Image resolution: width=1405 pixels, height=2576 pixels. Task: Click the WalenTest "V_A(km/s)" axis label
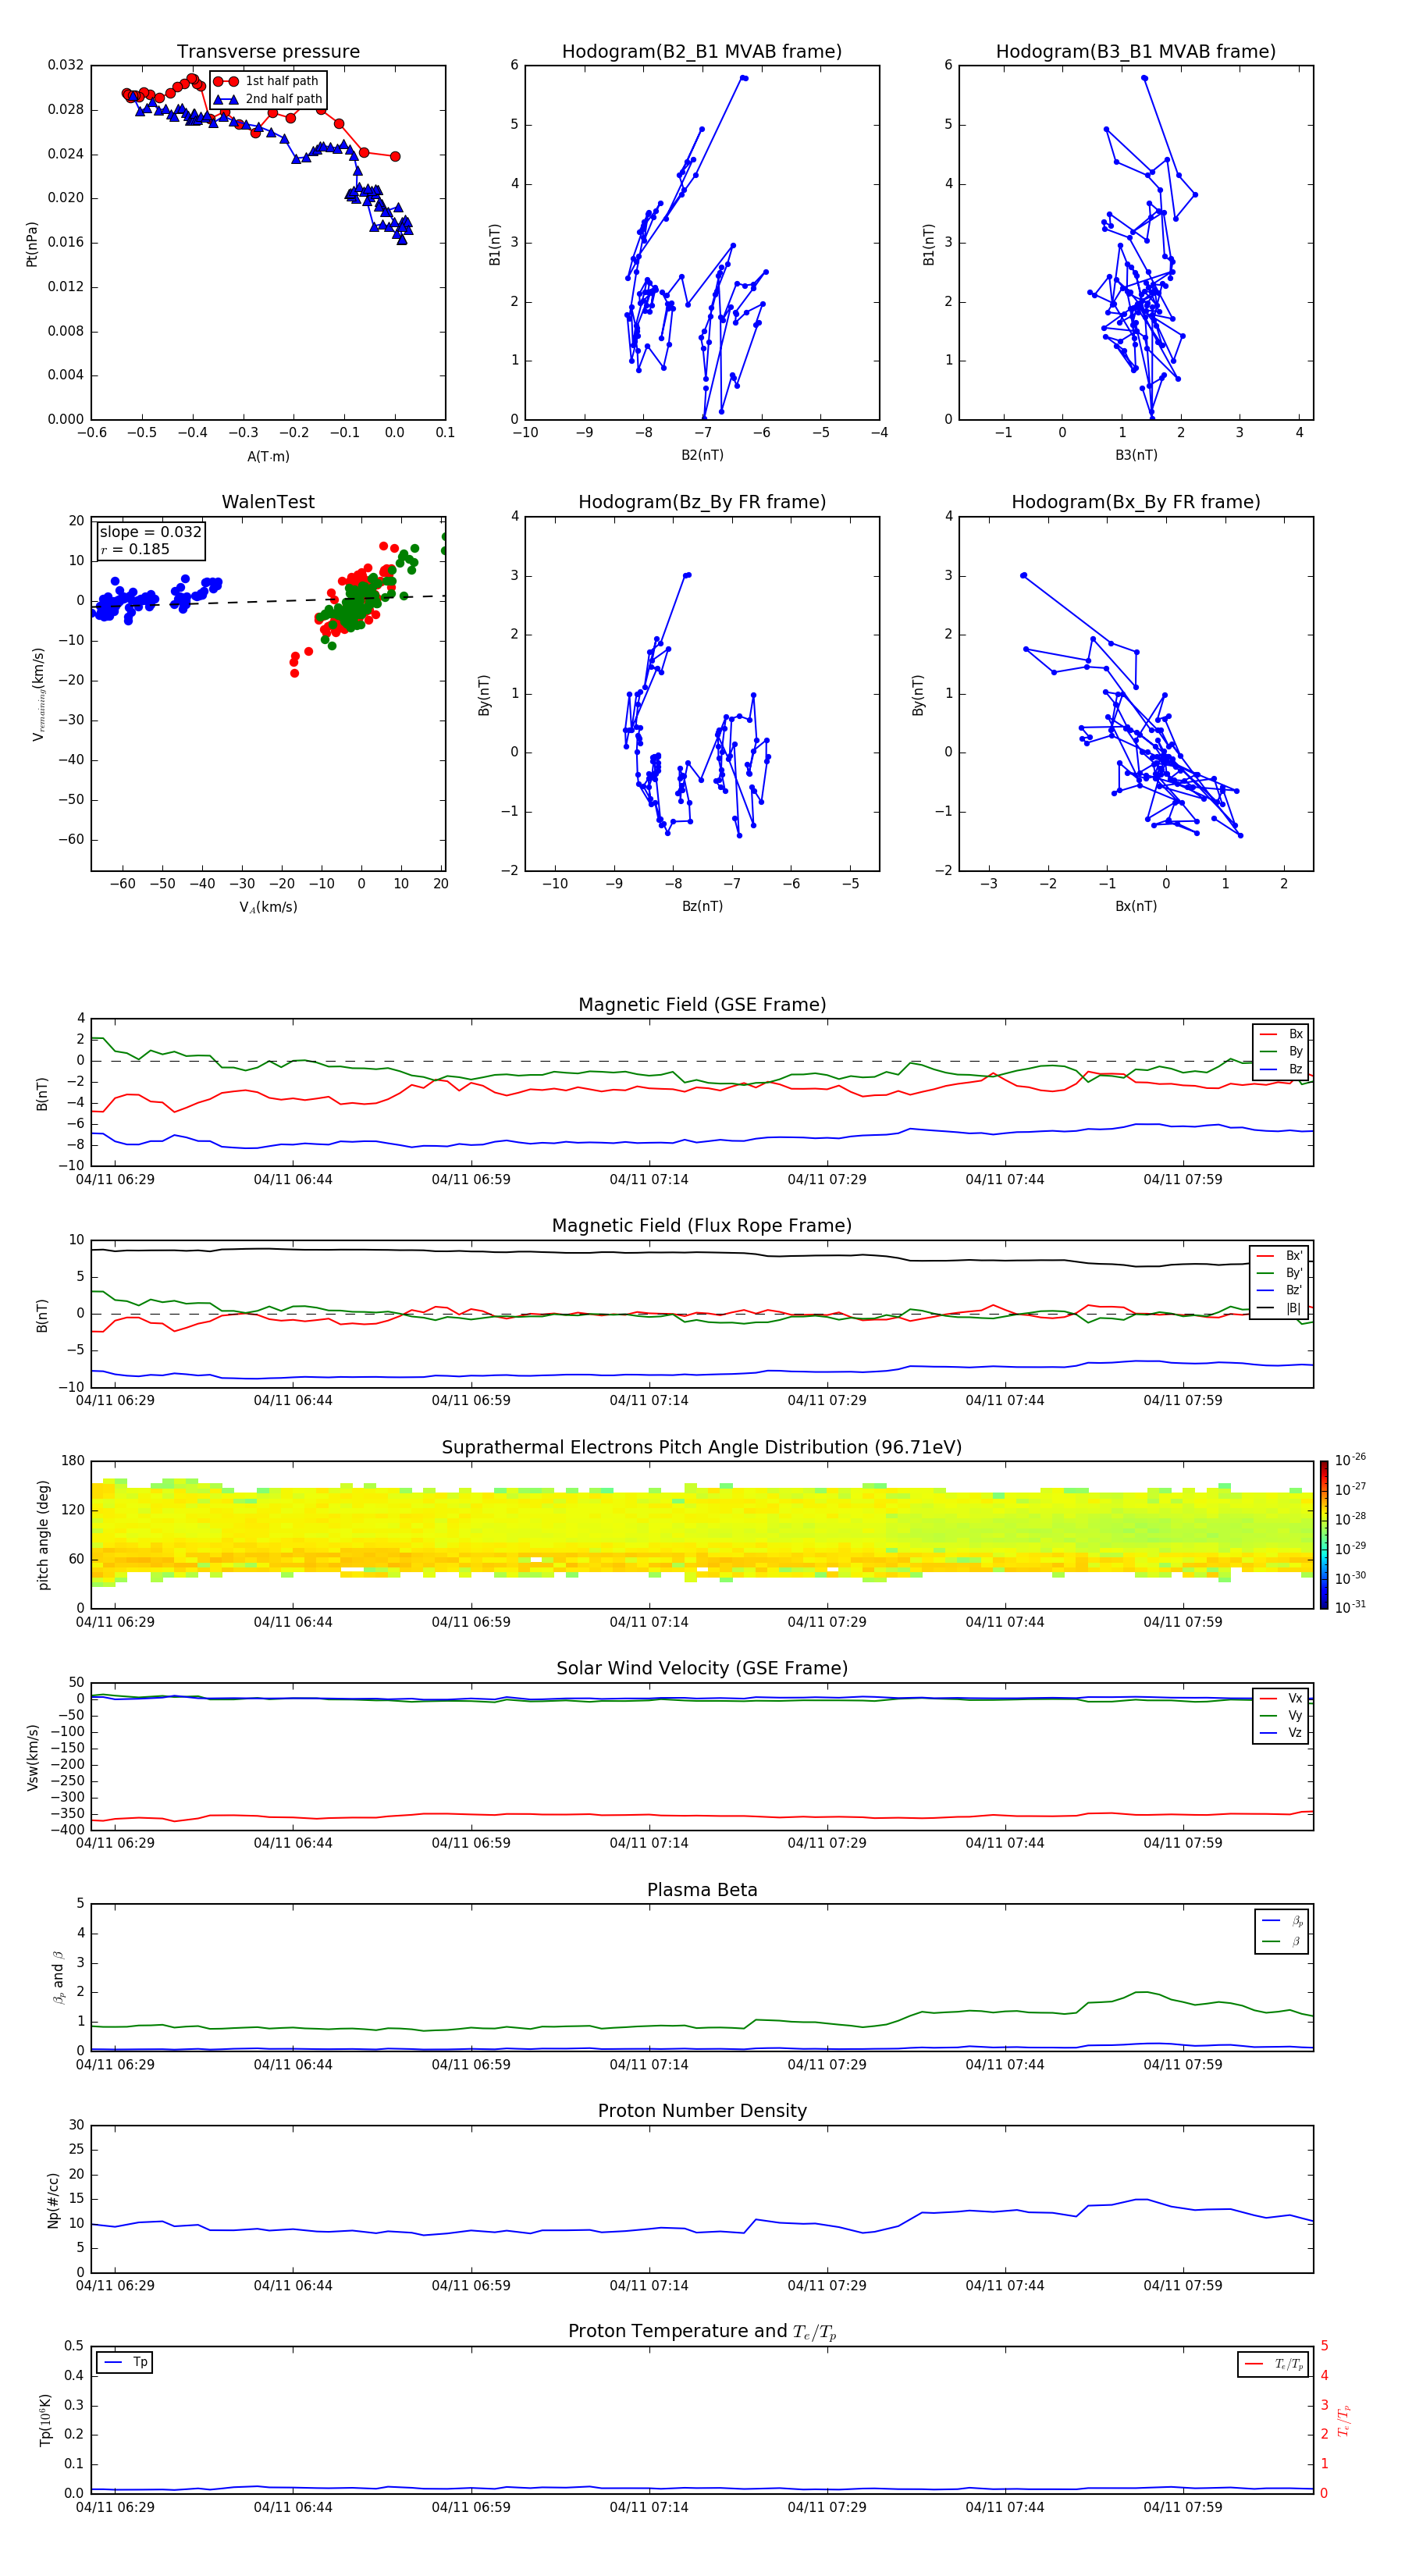(268, 907)
